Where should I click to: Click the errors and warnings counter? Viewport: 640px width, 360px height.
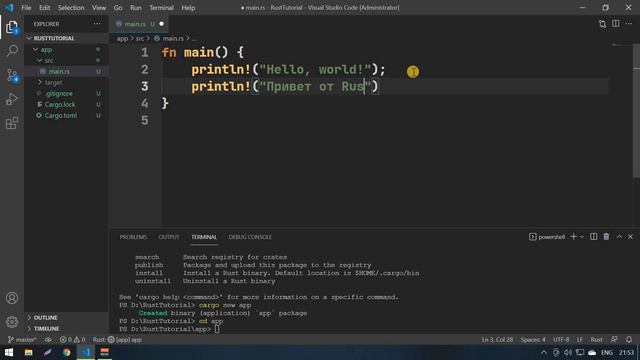point(73,340)
